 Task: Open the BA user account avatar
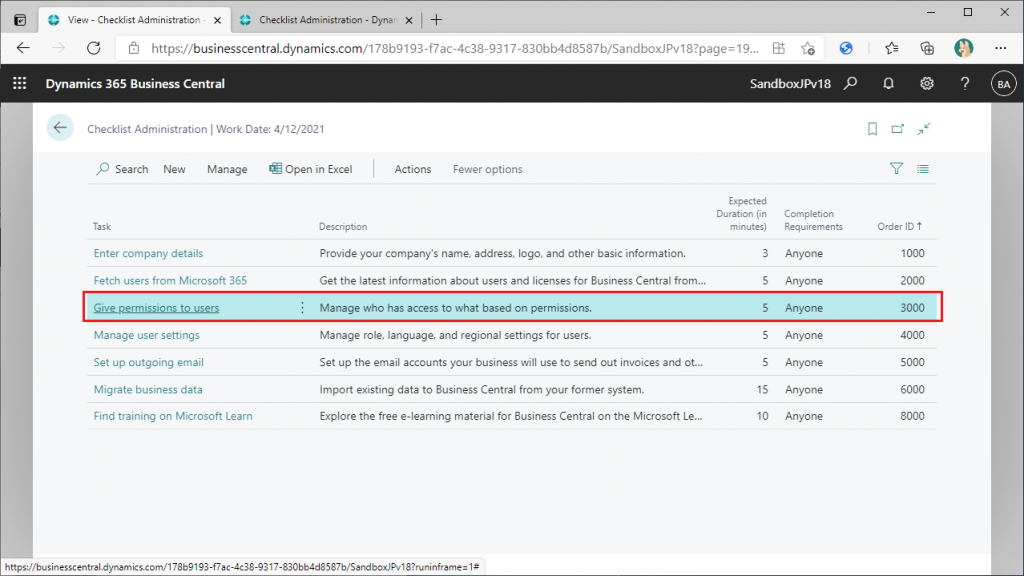[x=1003, y=84]
